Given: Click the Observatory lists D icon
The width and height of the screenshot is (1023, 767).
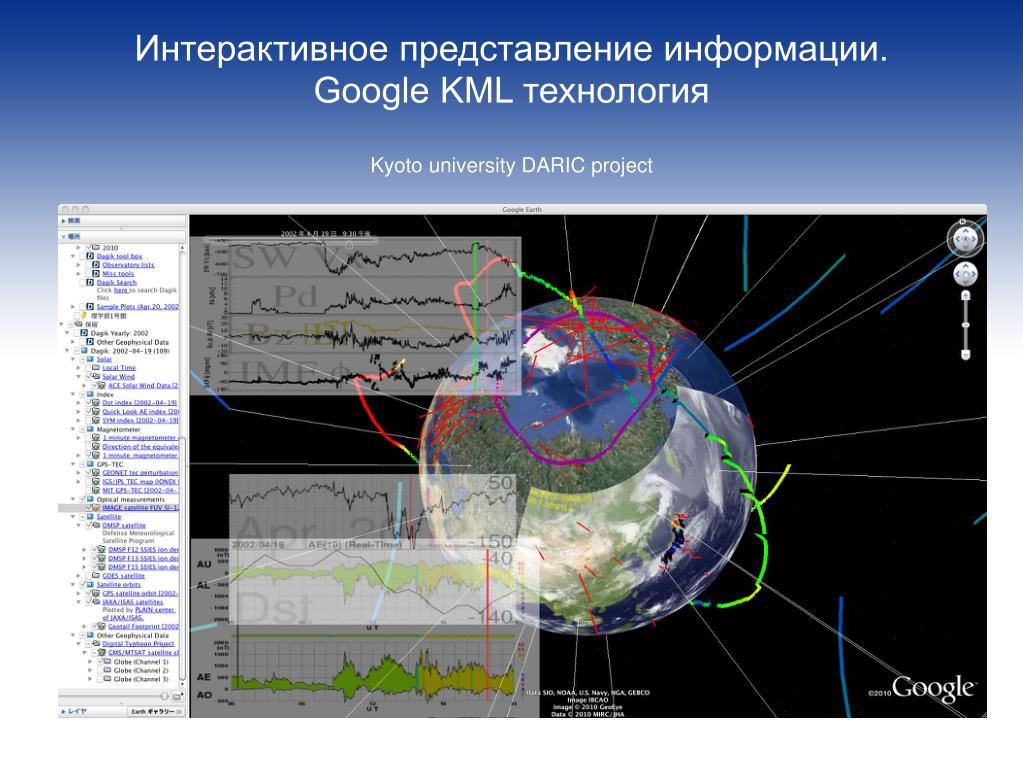Looking at the screenshot, I should click(x=96, y=265).
